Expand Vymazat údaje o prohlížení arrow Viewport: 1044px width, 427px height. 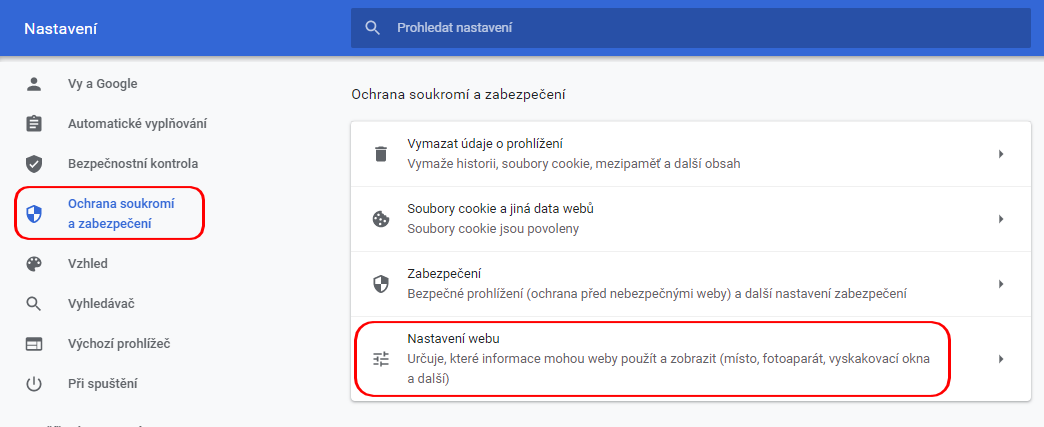[x=1000, y=154]
